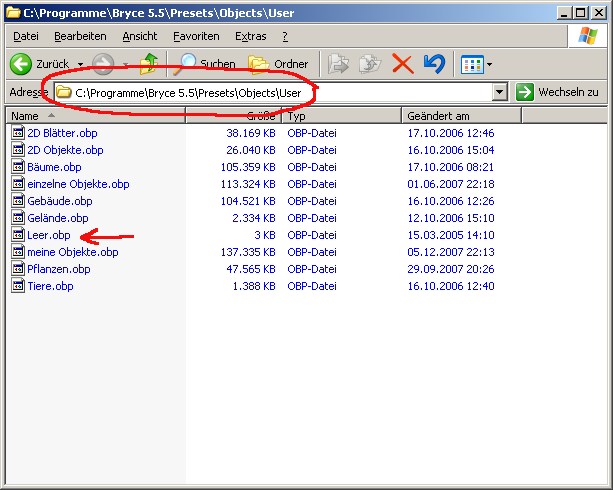Image resolution: width=613 pixels, height=490 pixels.
Task: Select file Bäume.obp
Action: 54,167
